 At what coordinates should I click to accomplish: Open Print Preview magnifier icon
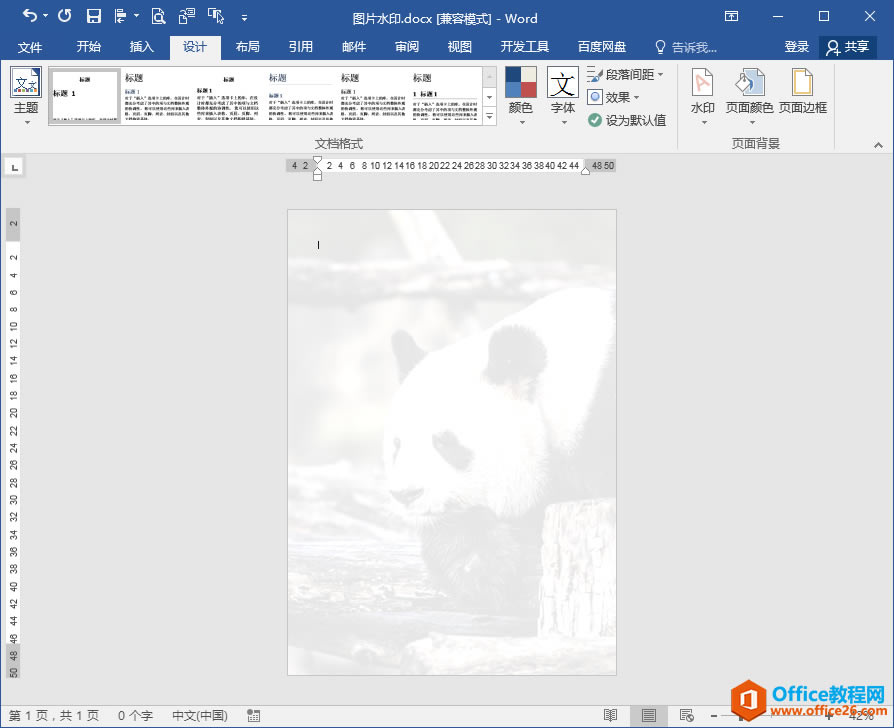pyautogui.click(x=158, y=17)
